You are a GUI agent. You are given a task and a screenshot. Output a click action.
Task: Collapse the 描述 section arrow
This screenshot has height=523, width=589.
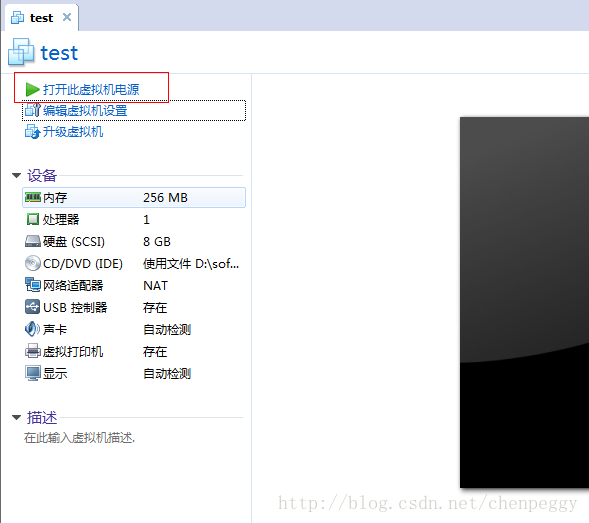(16, 417)
